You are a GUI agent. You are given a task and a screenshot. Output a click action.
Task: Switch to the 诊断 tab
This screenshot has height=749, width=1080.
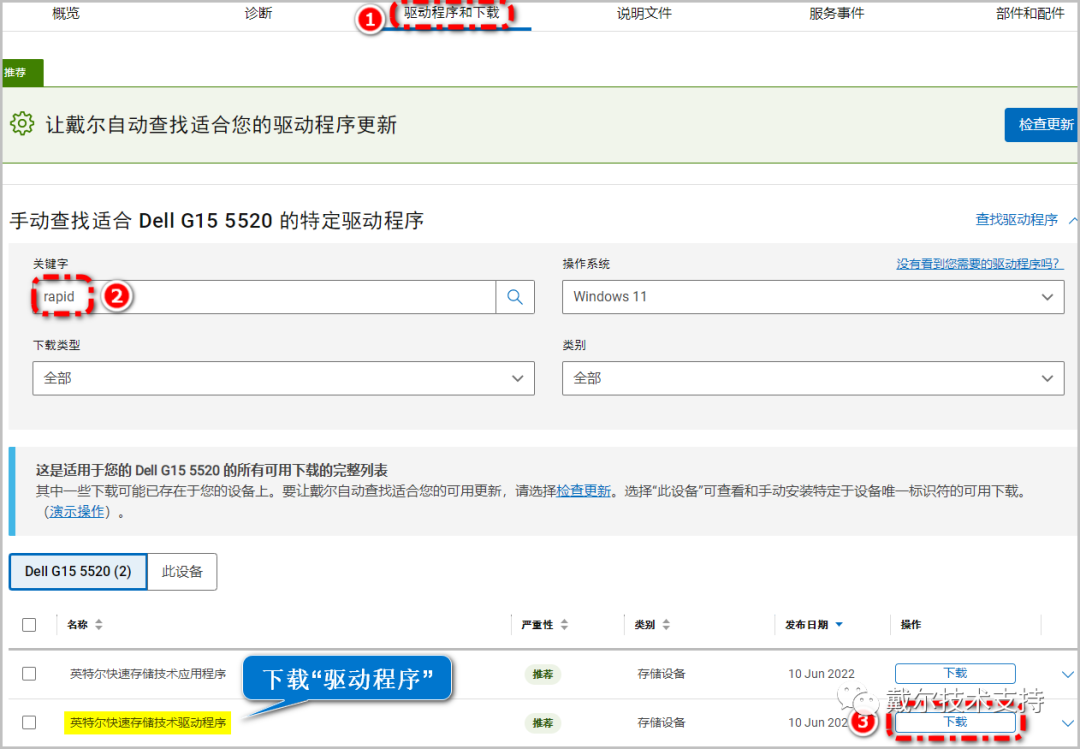(x=258, y=13)
